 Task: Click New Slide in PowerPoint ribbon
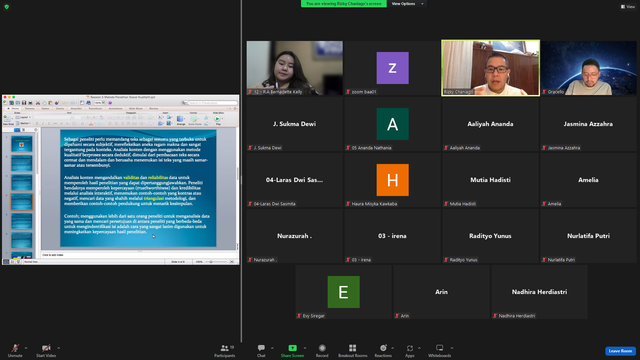[x=8, y=120]
